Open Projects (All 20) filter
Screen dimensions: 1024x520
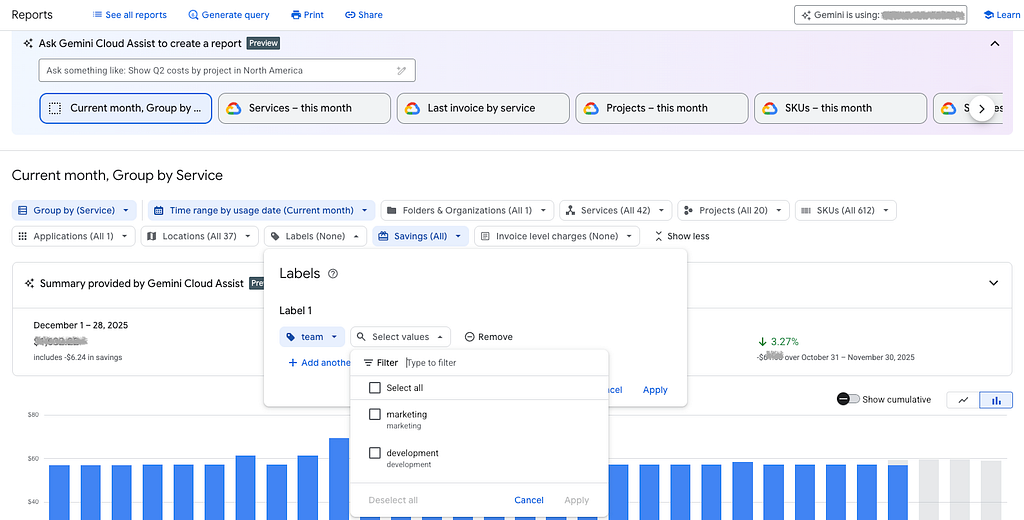(733, 210)
